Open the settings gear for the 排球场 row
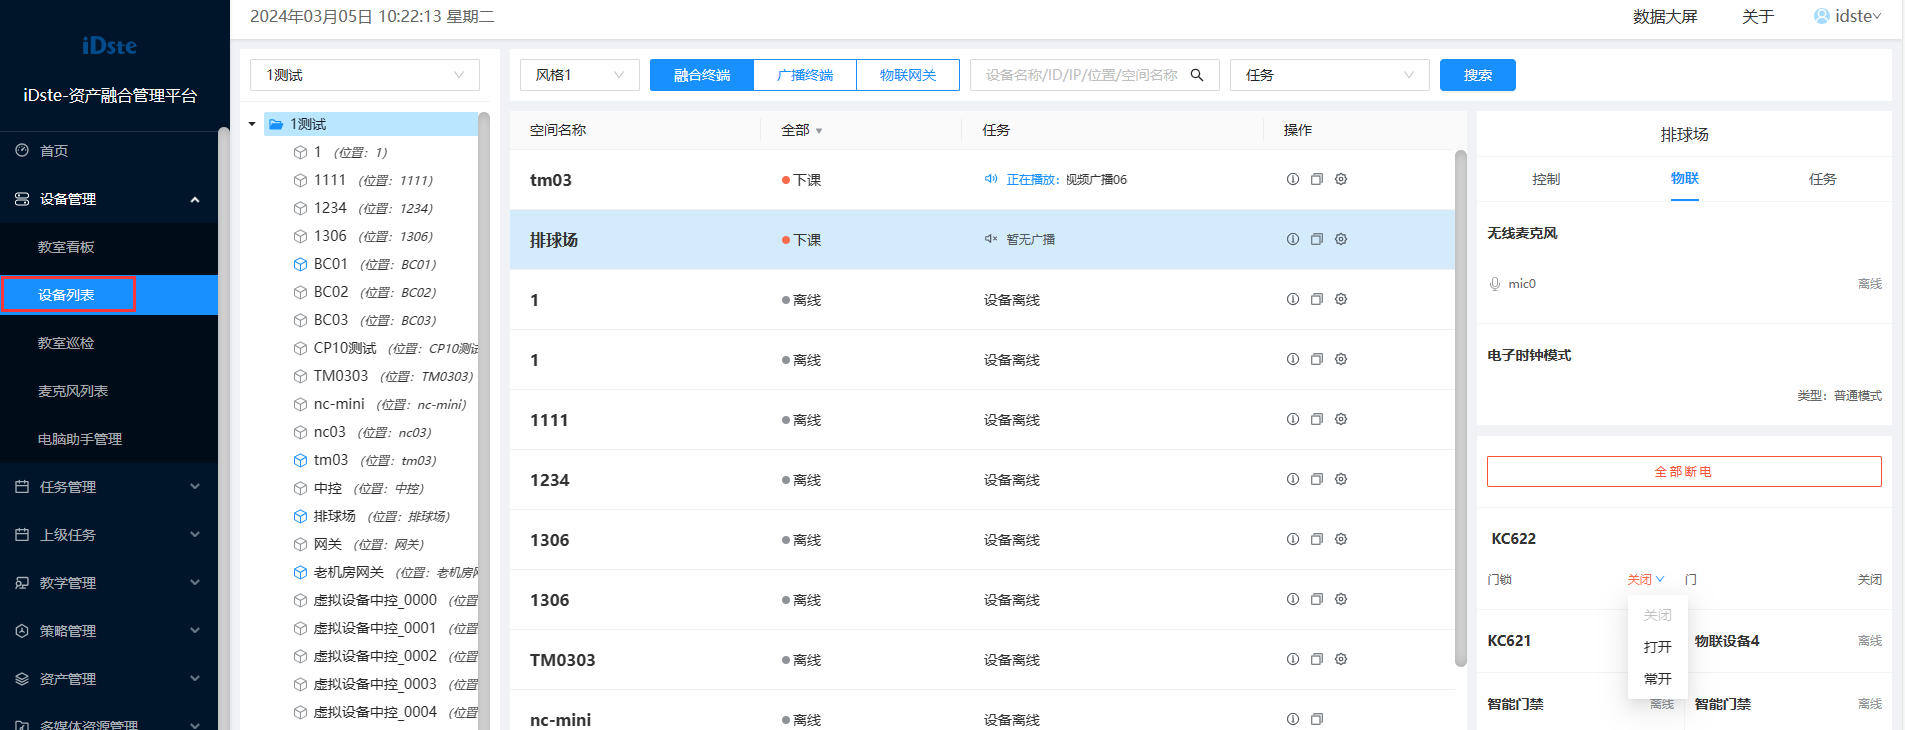This screenshot has width=1905, height=730. [x=1341, y=239]
